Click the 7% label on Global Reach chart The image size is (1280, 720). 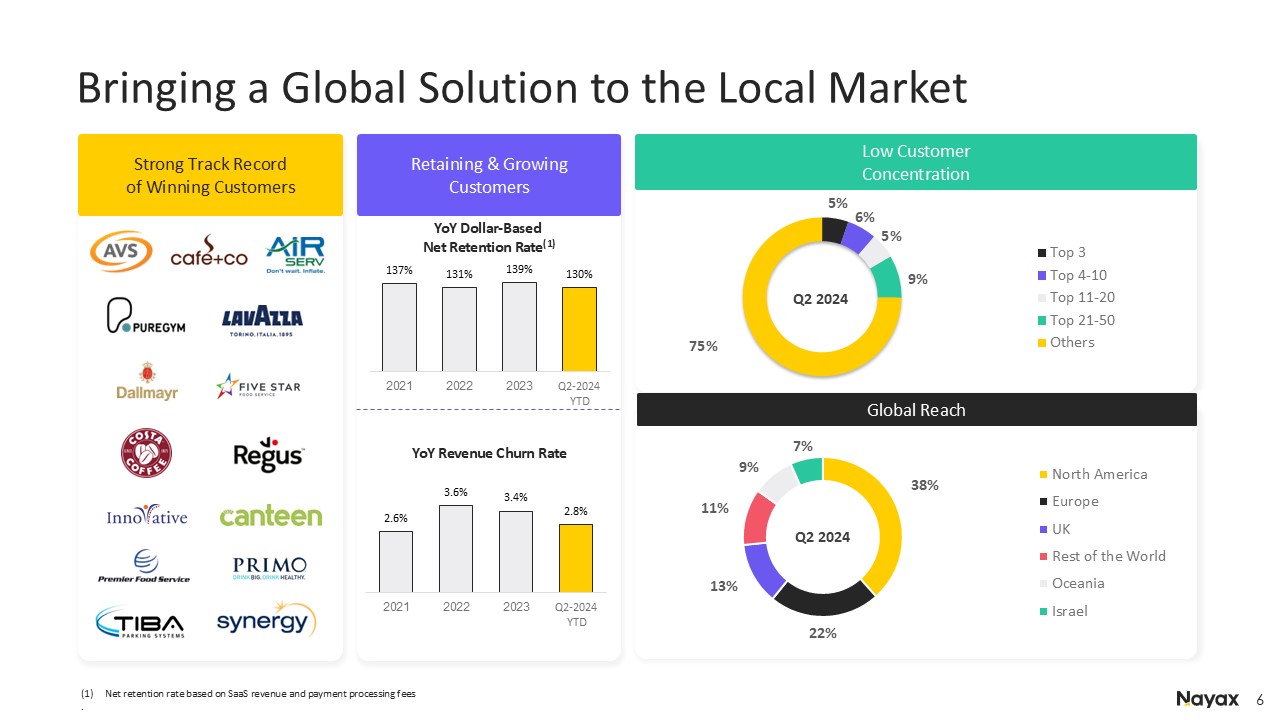point(802,445)
